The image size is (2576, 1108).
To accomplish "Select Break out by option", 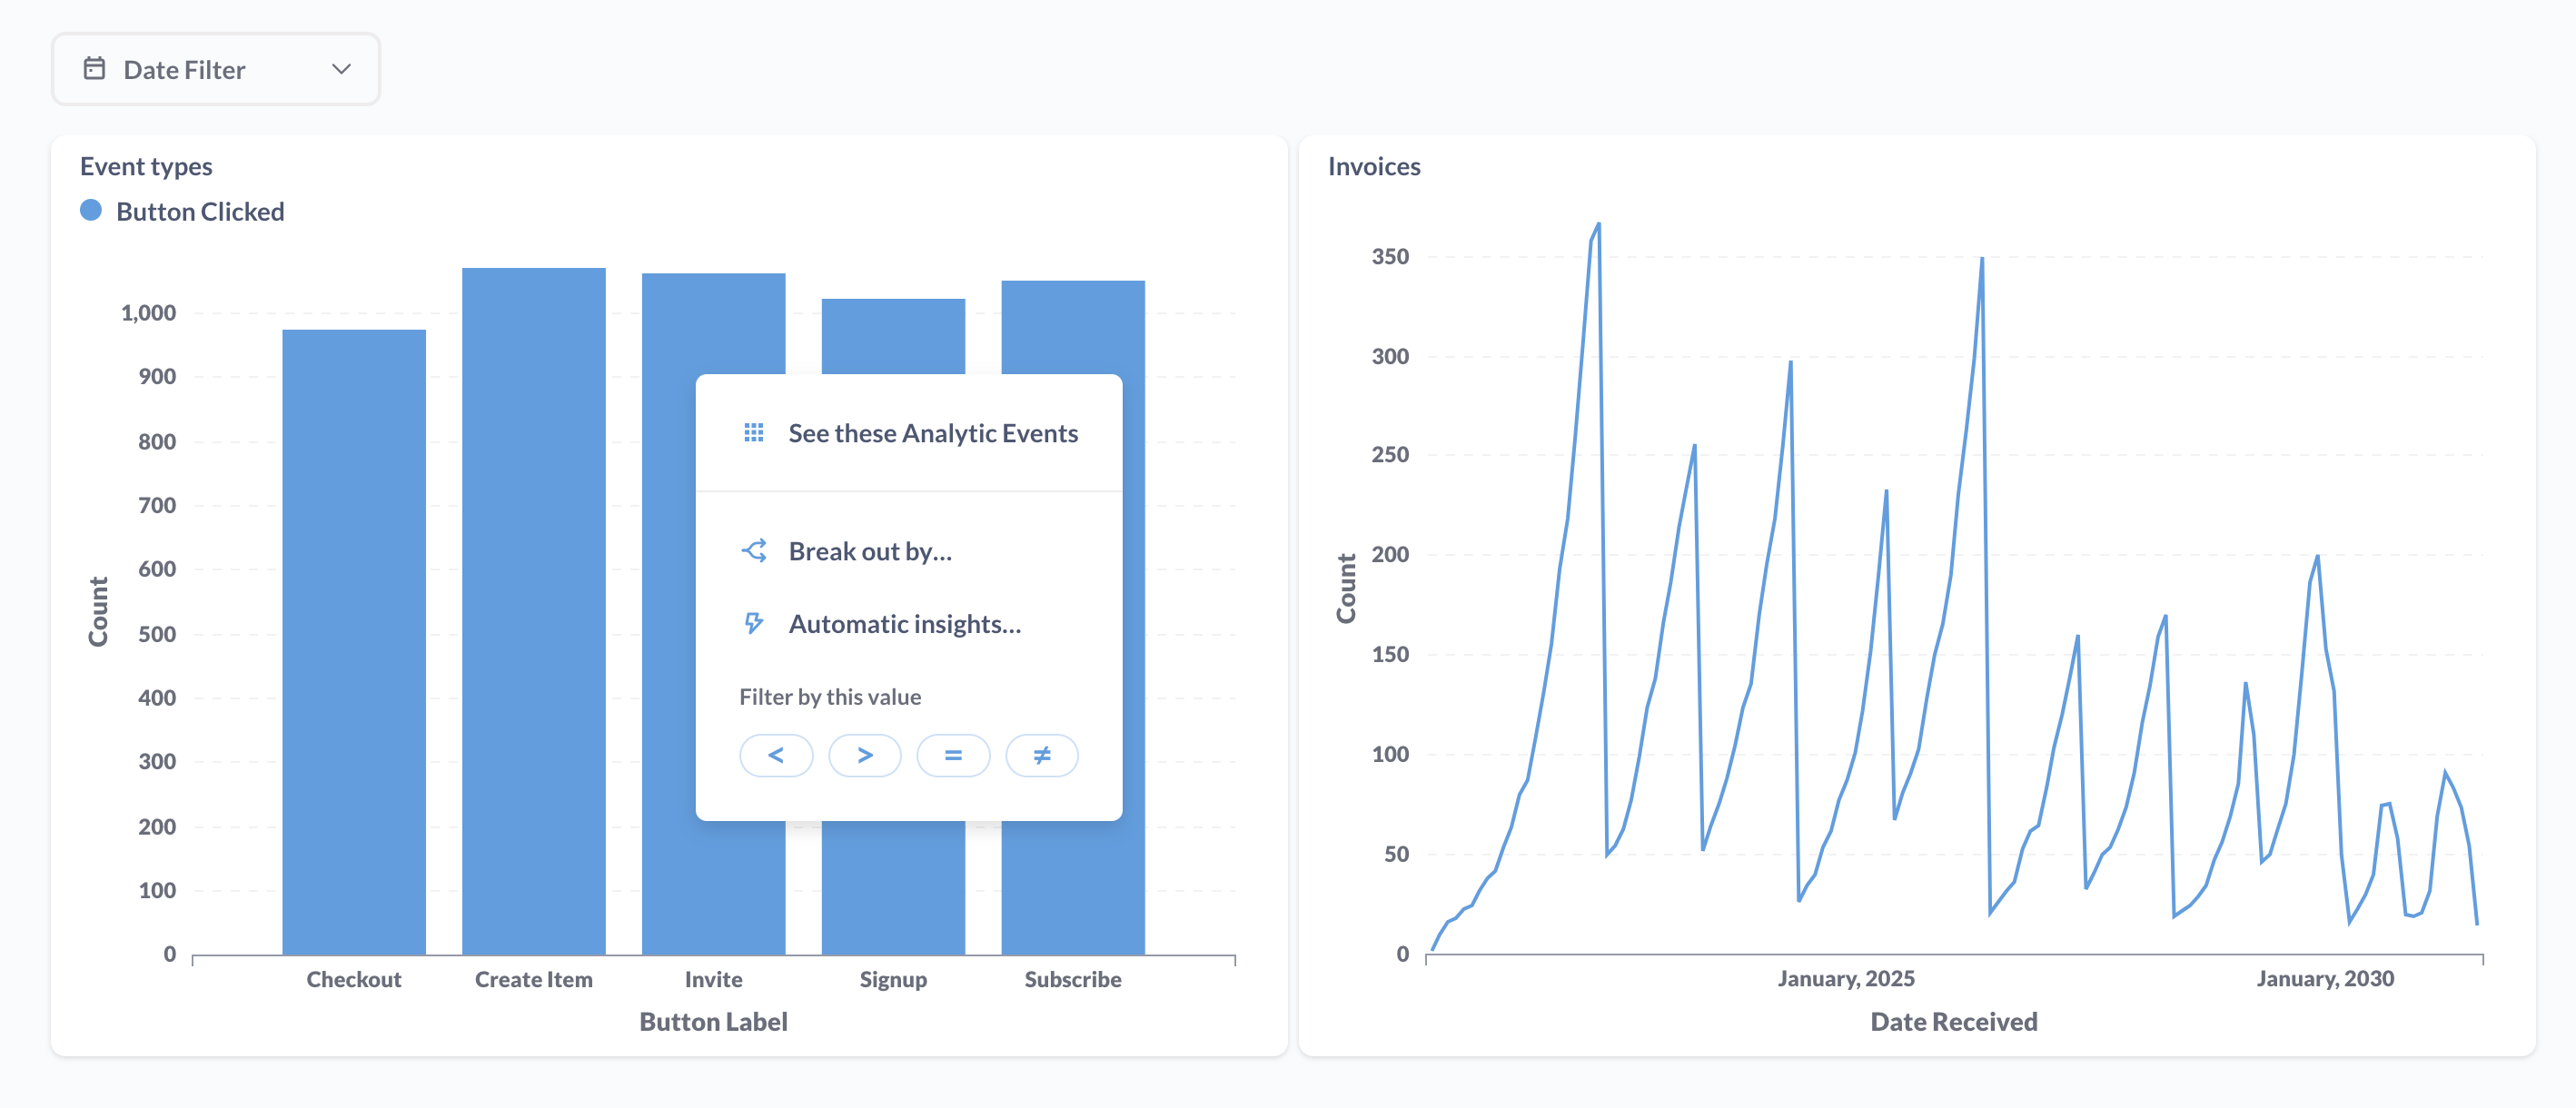I will (x=871, y=549).
